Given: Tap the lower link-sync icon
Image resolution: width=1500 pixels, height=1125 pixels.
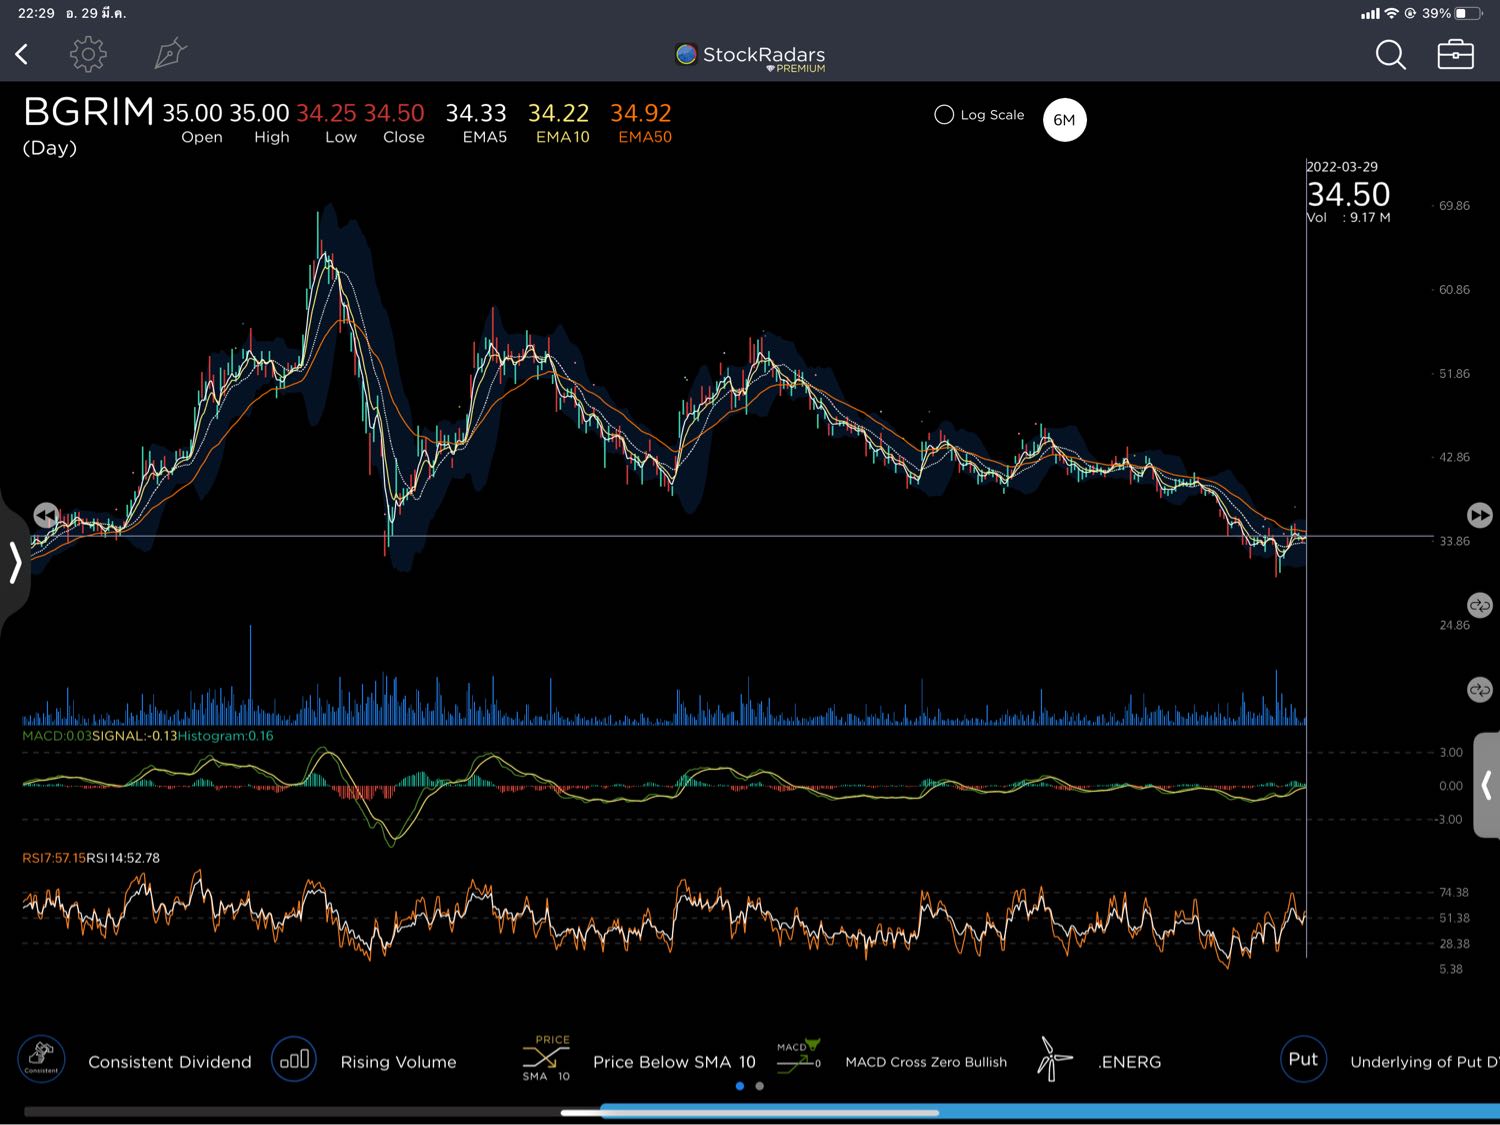Looking at the screenshot, I should coord(1479,690).
